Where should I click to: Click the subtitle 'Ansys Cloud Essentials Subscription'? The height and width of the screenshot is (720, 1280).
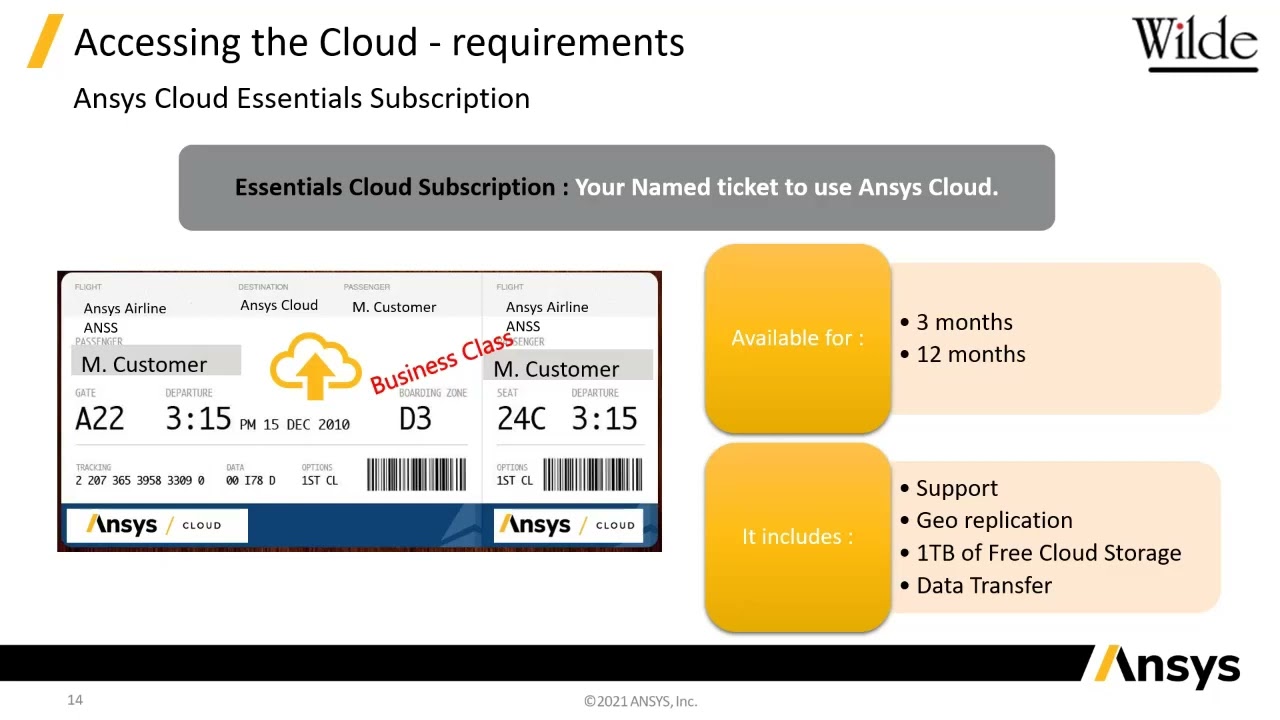[x=302, y=98]
